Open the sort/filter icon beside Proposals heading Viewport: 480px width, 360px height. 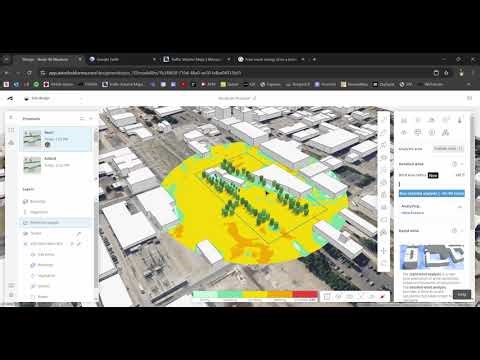click(82, 118)
